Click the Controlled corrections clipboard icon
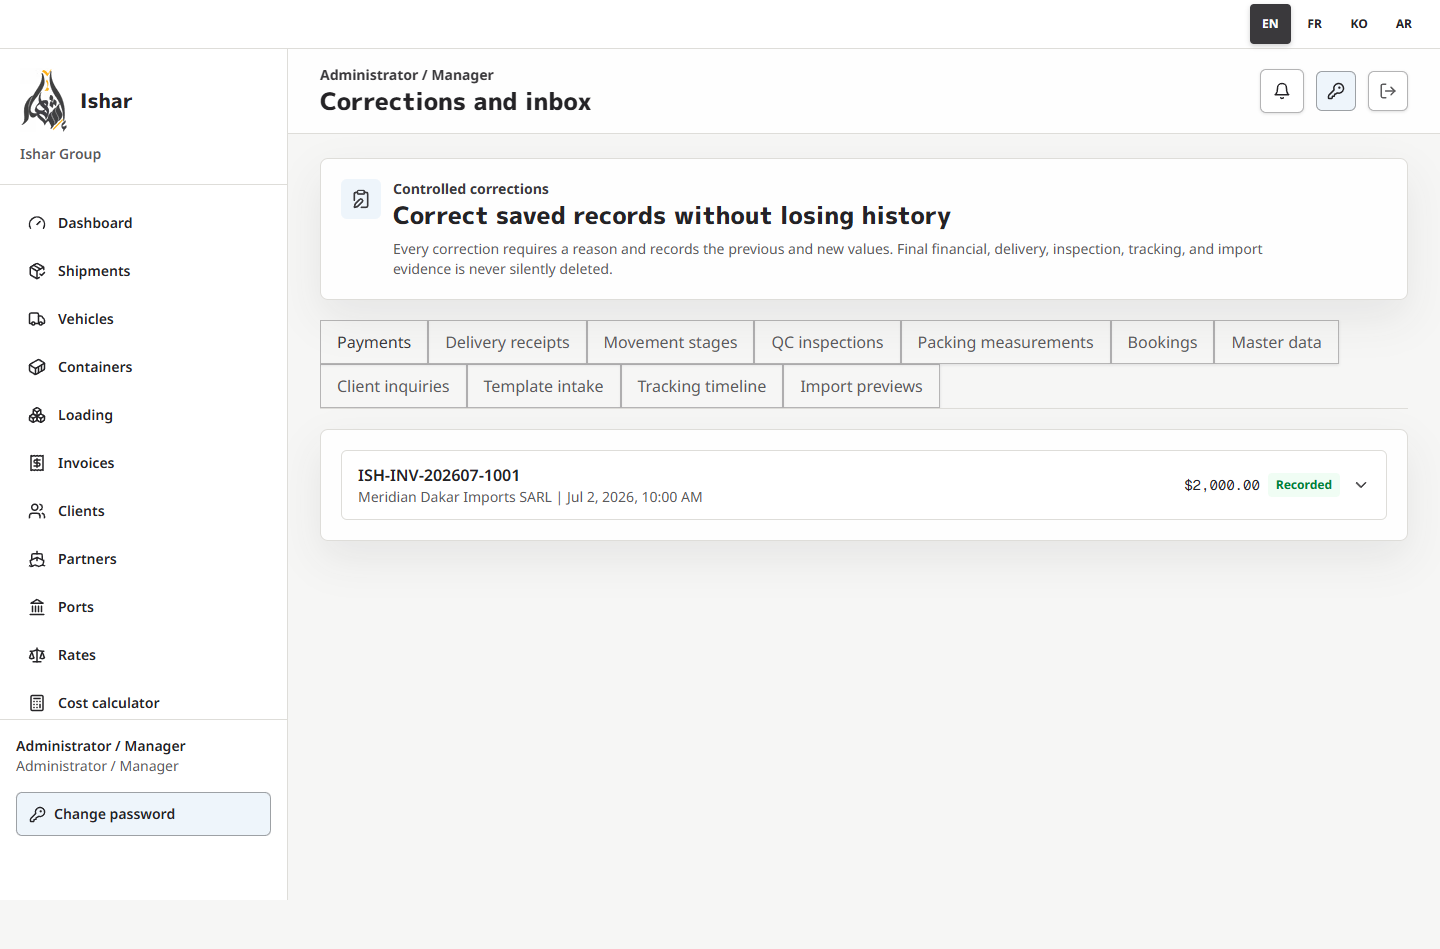This screenshot has height=949, width=1440. click(361, 199)
